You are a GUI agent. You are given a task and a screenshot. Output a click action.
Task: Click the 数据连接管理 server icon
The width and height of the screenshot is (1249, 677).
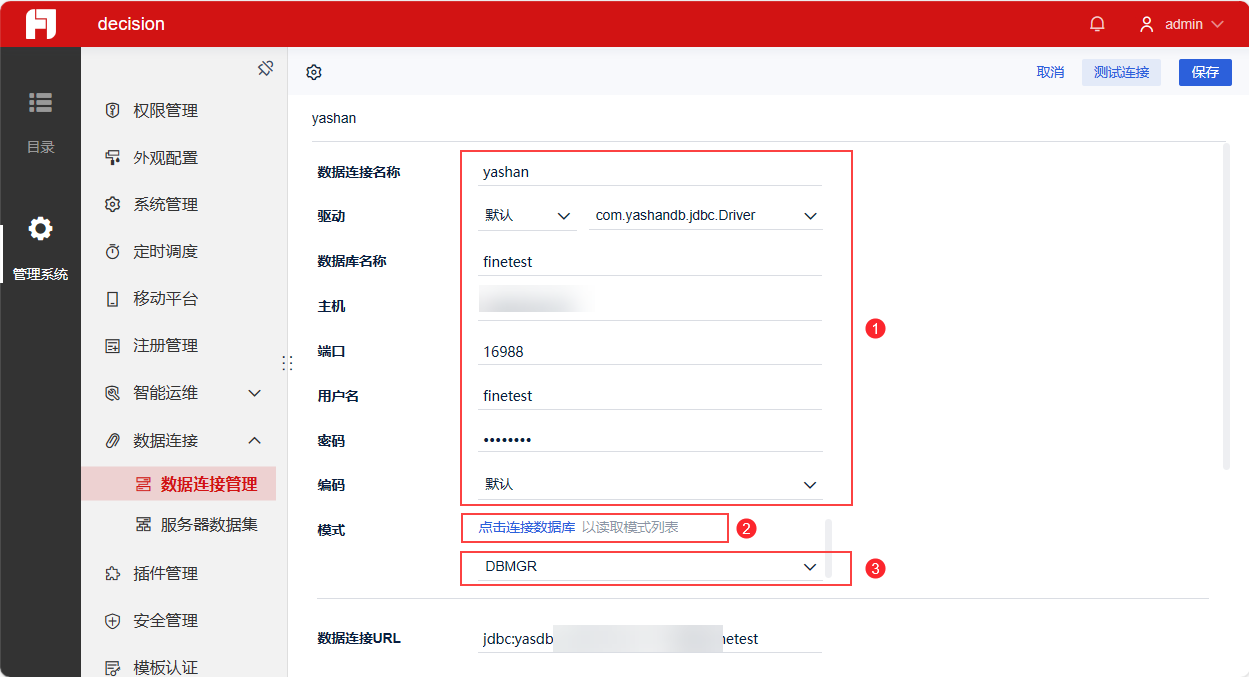pos(143,484)
